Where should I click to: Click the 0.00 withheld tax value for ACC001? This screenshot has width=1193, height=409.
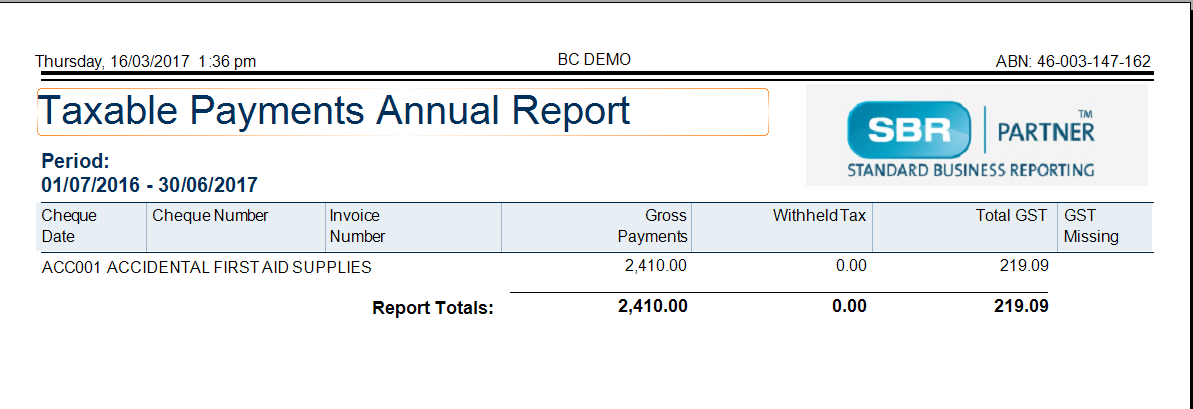[851, 266]
